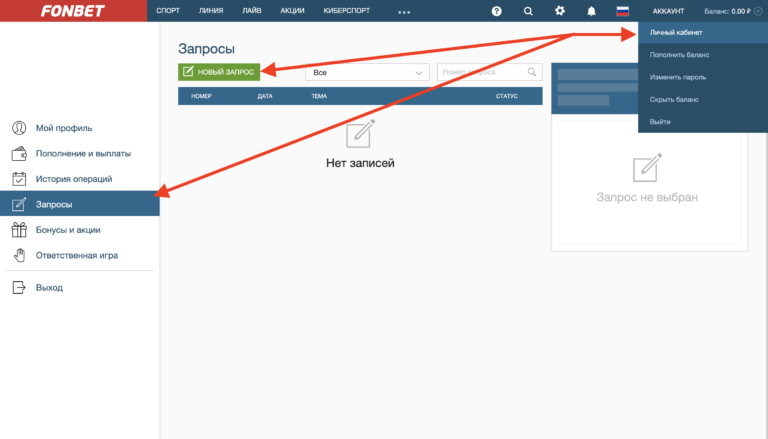Select Запросы in sidebar
Screen dimensions: 768x439
(x=80, y=204)
